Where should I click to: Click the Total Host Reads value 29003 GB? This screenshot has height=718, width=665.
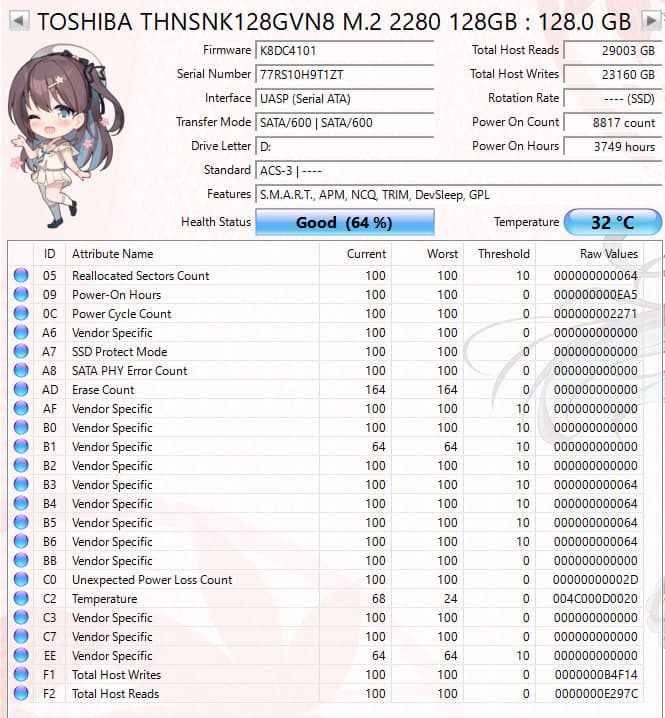click(613, 50)
